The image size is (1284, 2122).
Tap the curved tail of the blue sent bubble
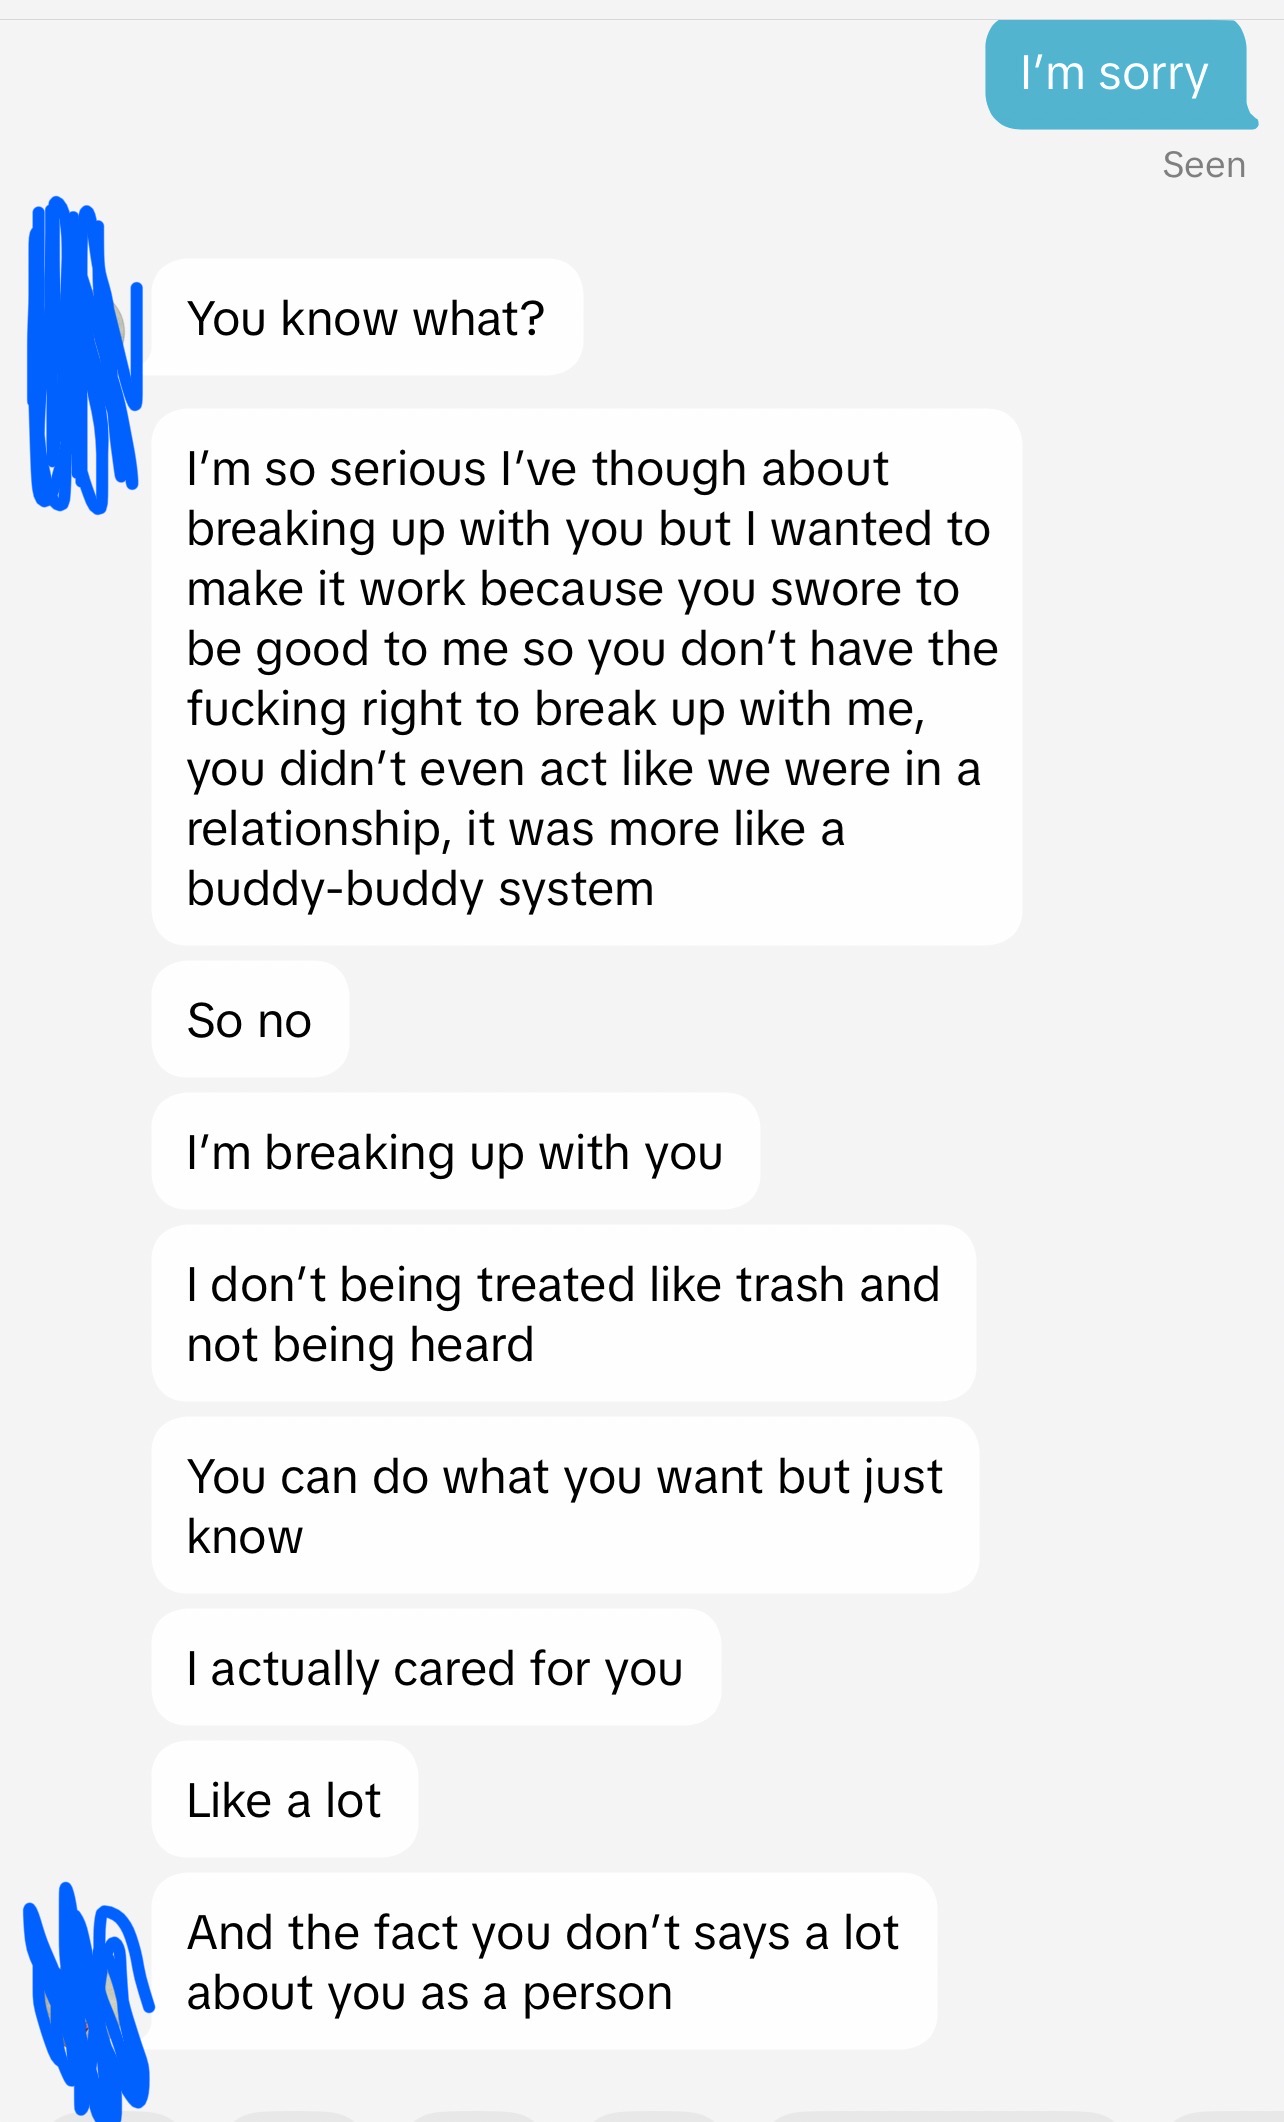click(x=1248, y=118)
